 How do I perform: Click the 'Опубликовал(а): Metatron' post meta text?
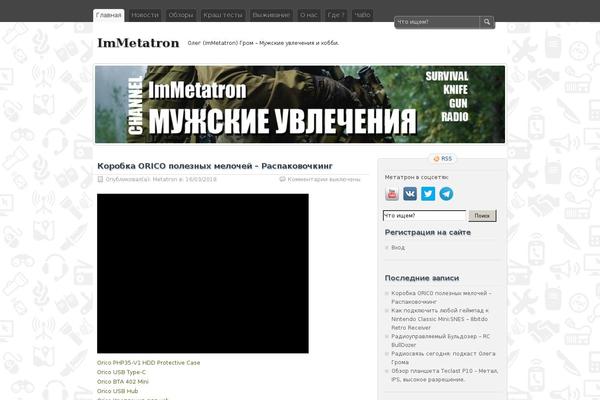(161, 179)
